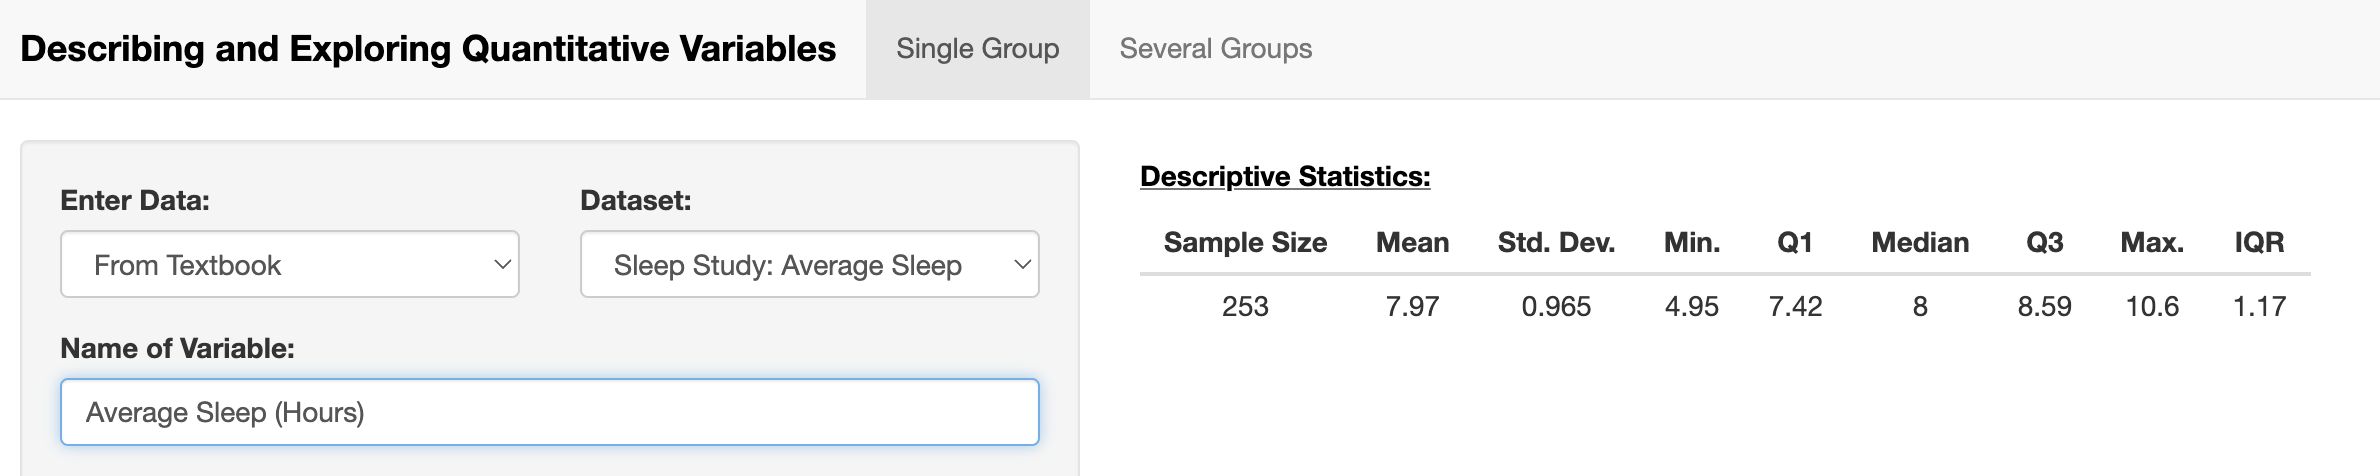Click the app title heading
Image resolution: width=2380 pixels, height=476 pixels.
click(x=428, y=49)
